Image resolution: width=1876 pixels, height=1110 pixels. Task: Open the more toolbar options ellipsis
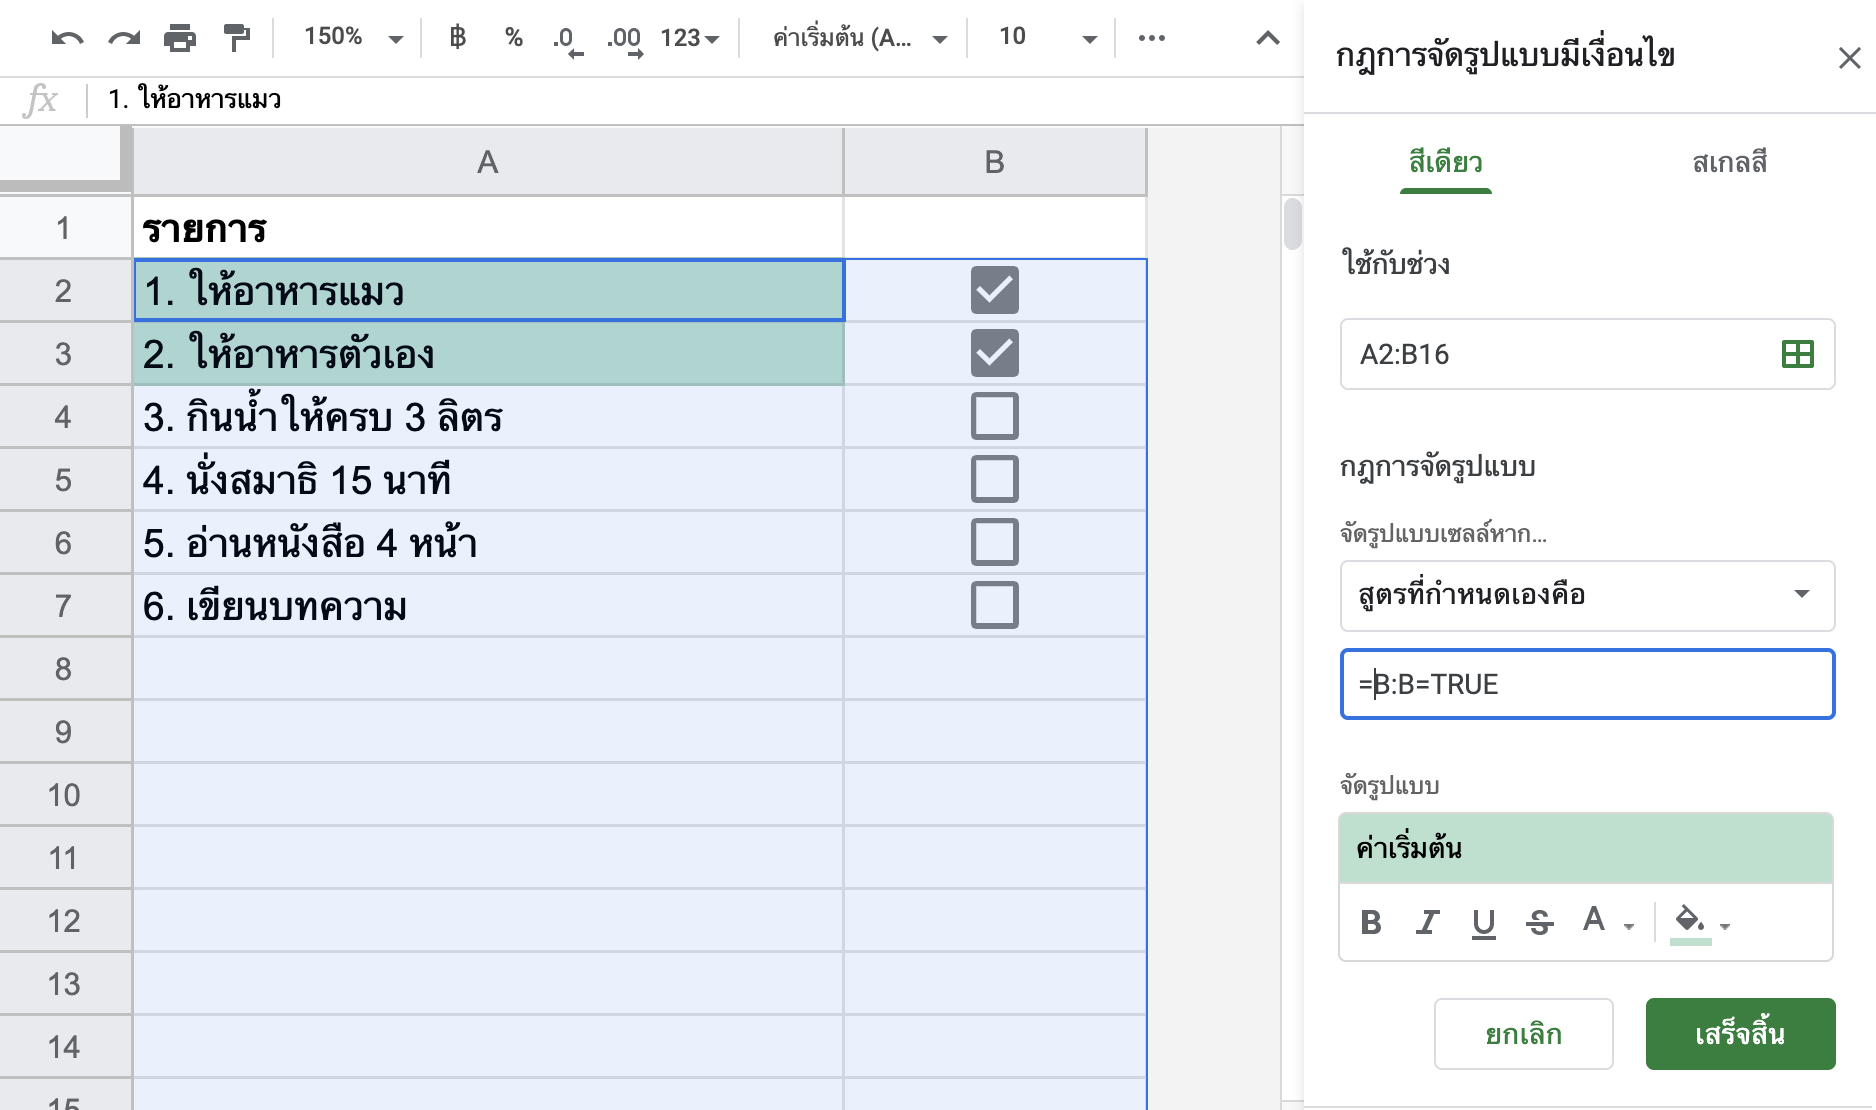1152,38
